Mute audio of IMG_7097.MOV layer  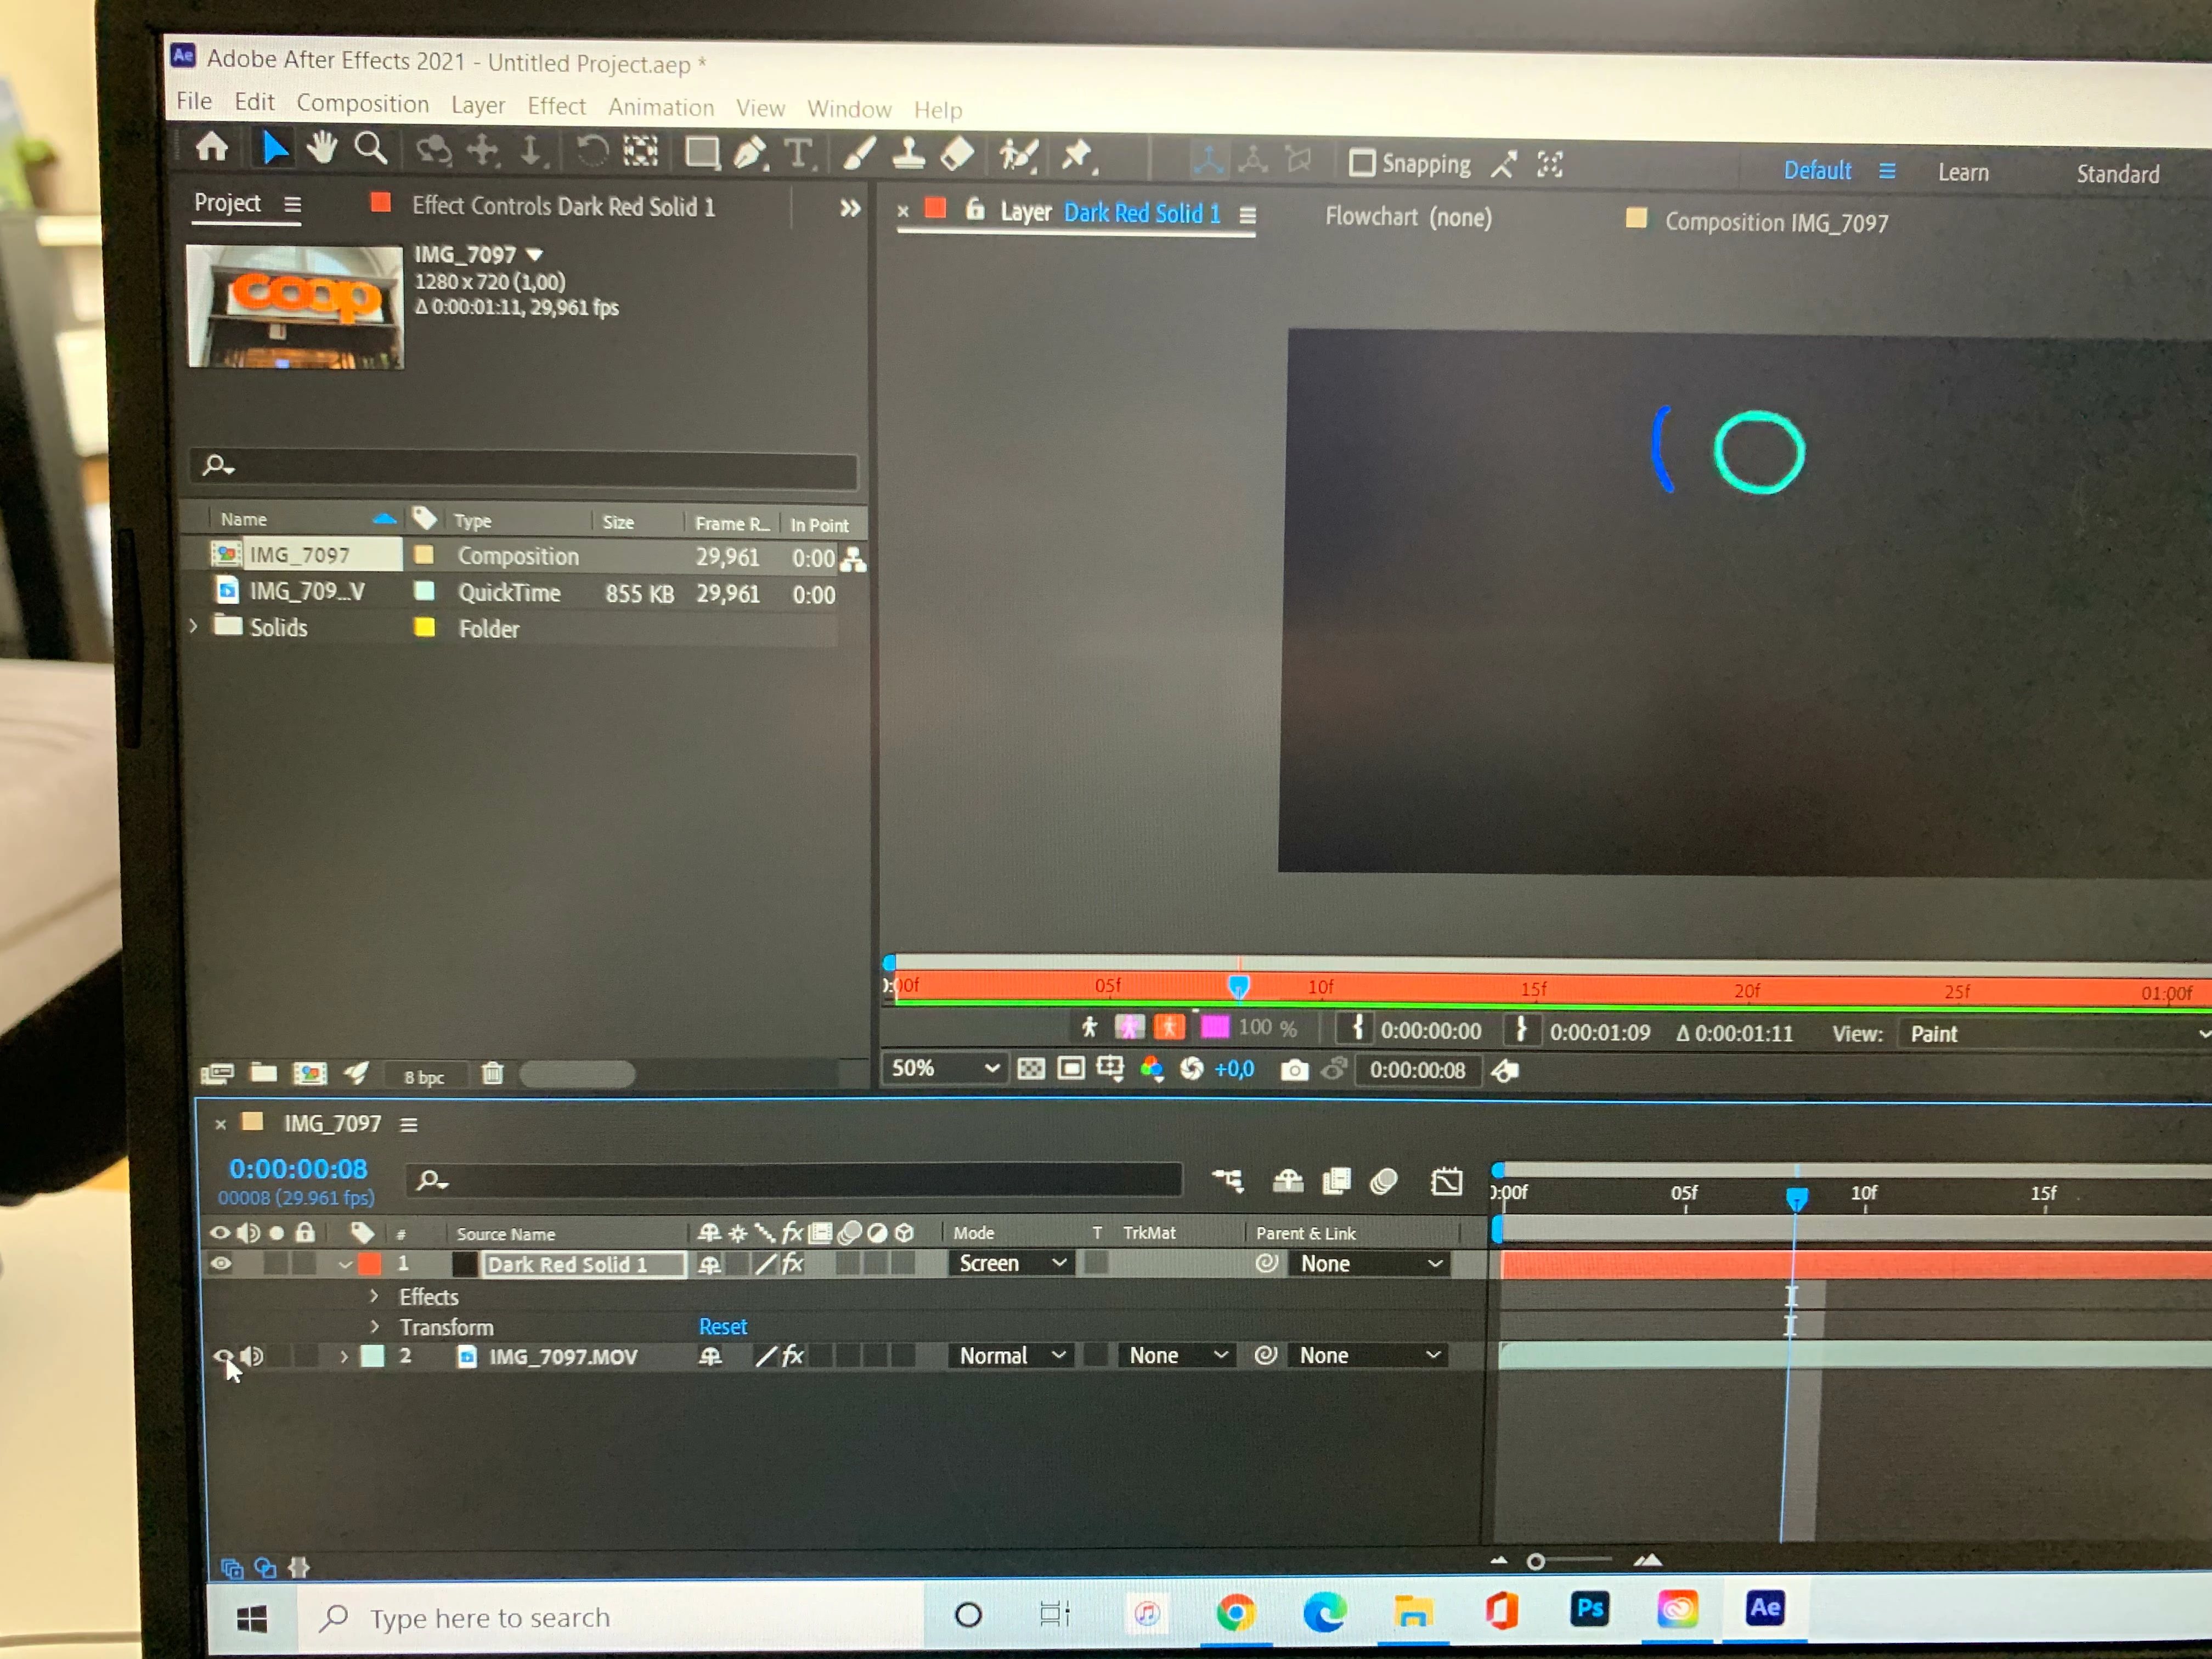[253, 1357]
